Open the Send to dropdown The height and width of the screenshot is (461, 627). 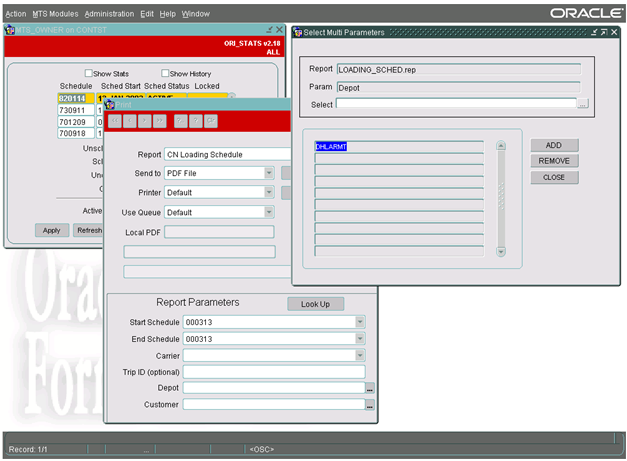269,173
